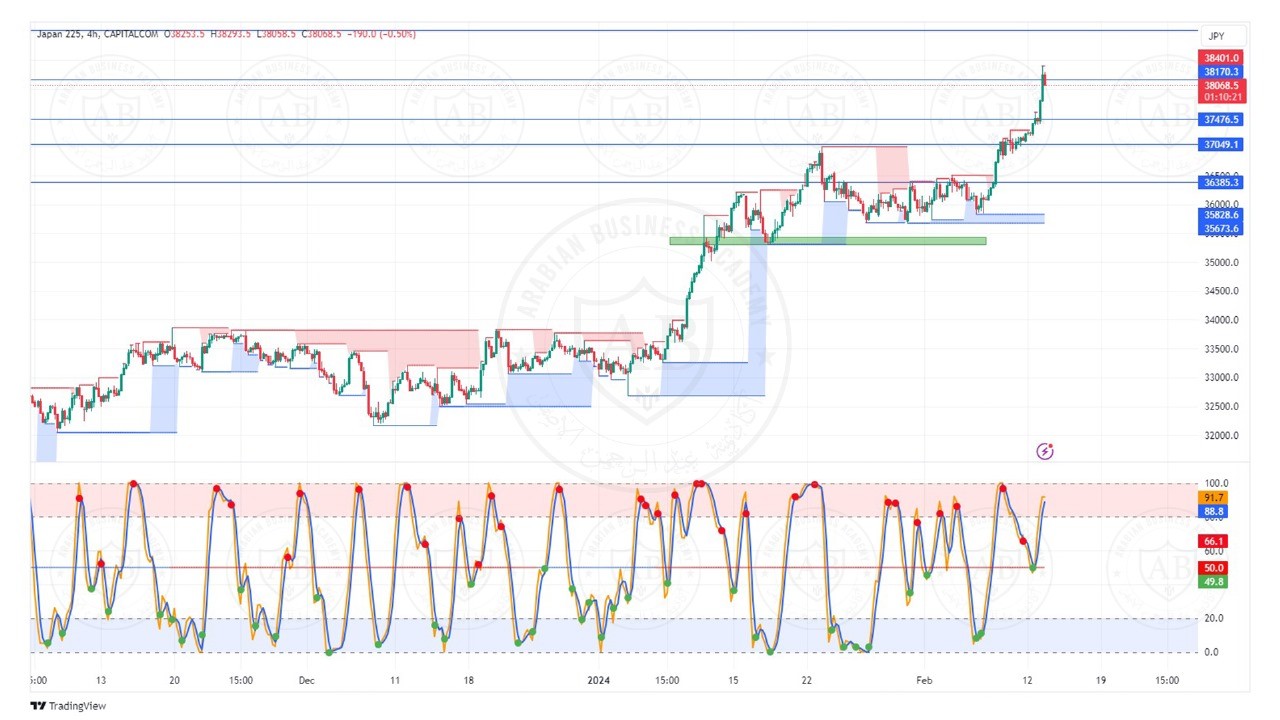Select the 37476.5 horizontal line label
1280x720 pixels.
coord(1221,120)
